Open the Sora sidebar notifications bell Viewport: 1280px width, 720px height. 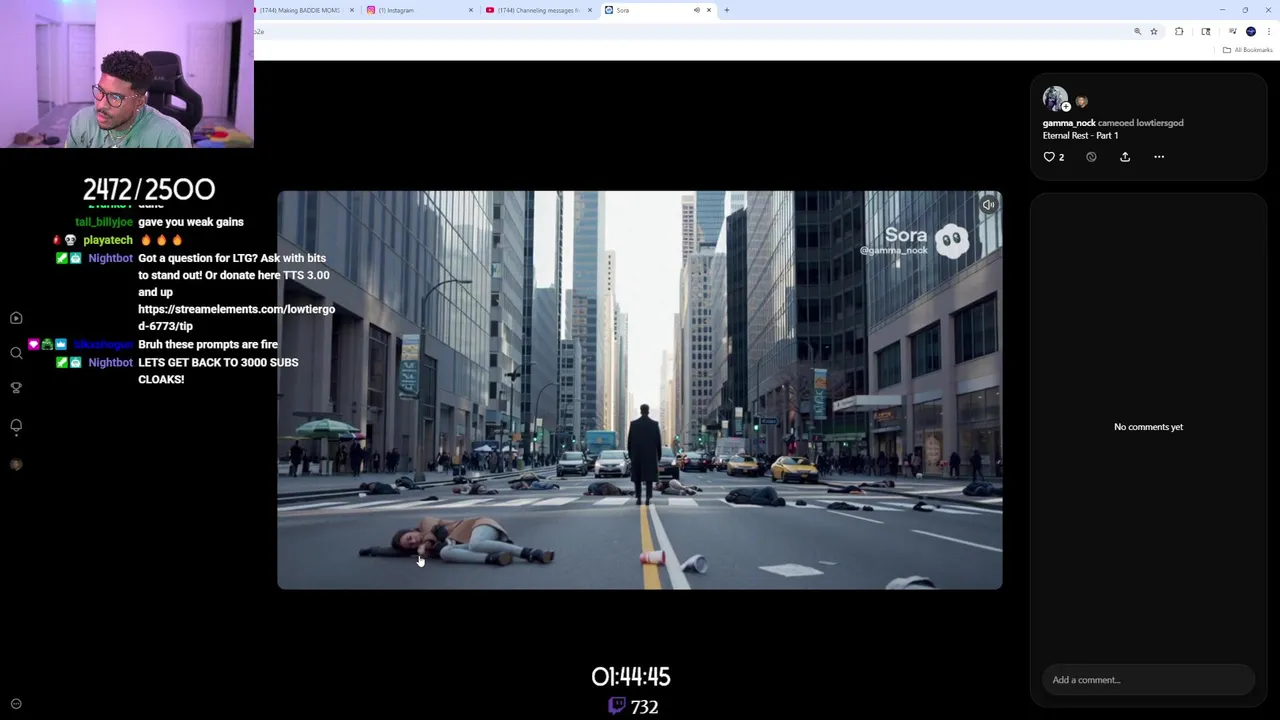(x=16, y=426)
